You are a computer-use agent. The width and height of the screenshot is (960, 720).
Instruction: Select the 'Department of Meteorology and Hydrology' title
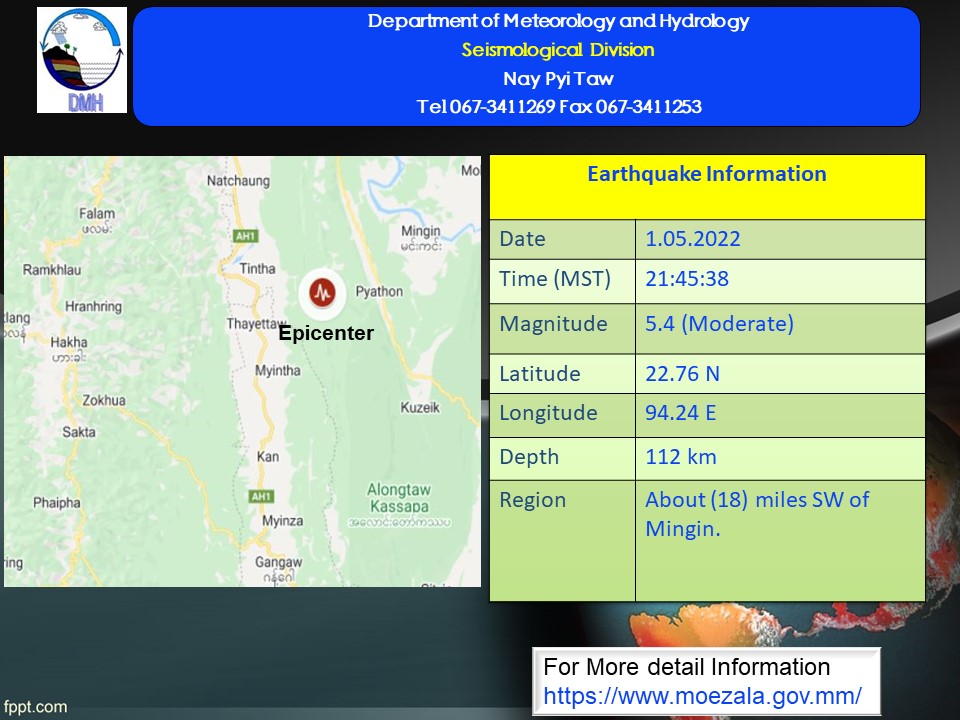point(558,21)
